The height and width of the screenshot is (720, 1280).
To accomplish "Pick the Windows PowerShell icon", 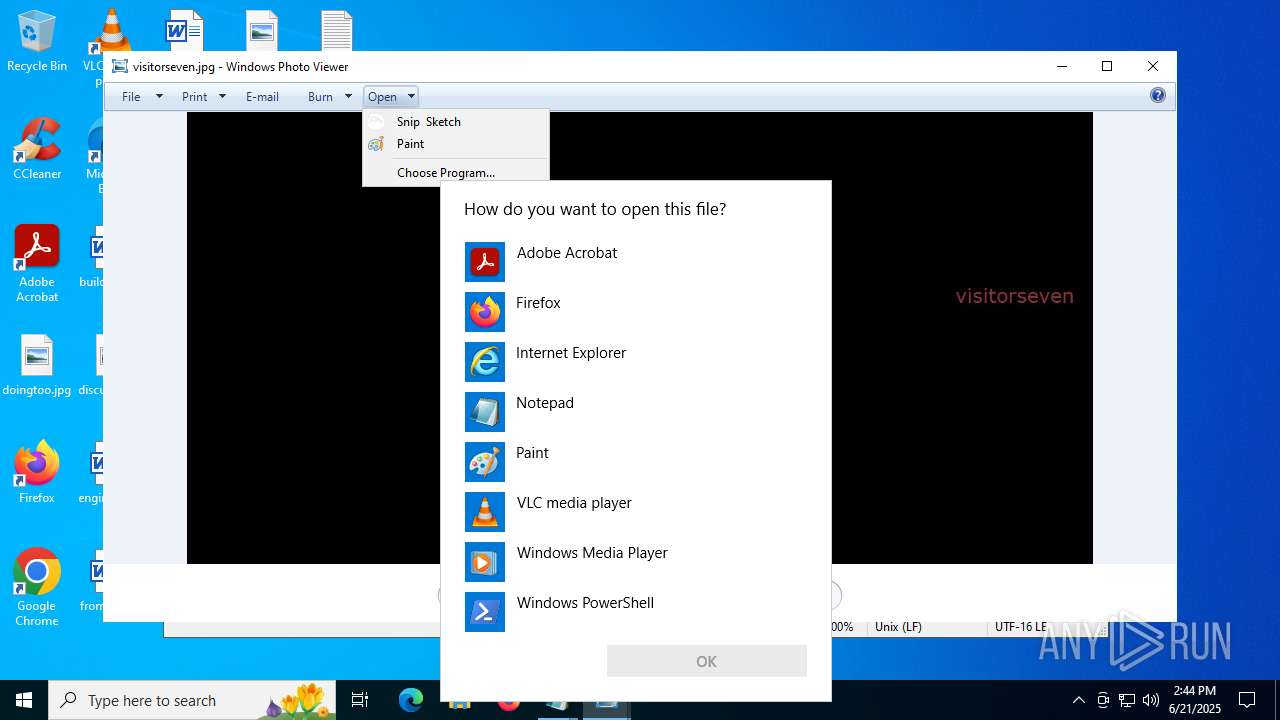I will pyautogui.click(x=485, y=612).
